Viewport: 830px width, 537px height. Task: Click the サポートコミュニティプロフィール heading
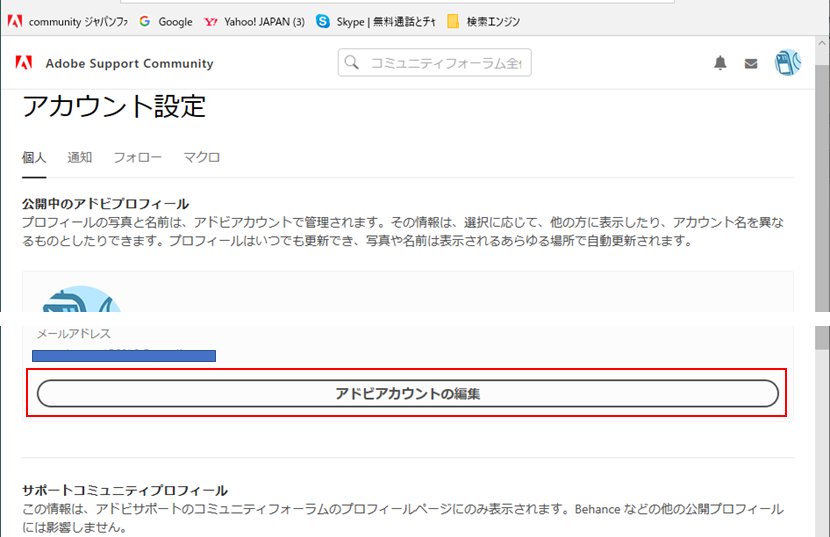125,490
